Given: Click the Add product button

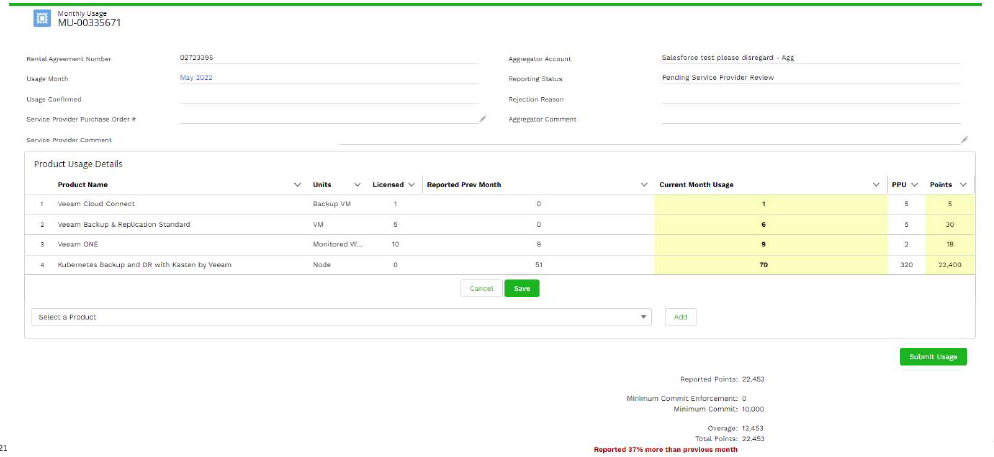Looking at the screenshot, I should coord(681,317).
